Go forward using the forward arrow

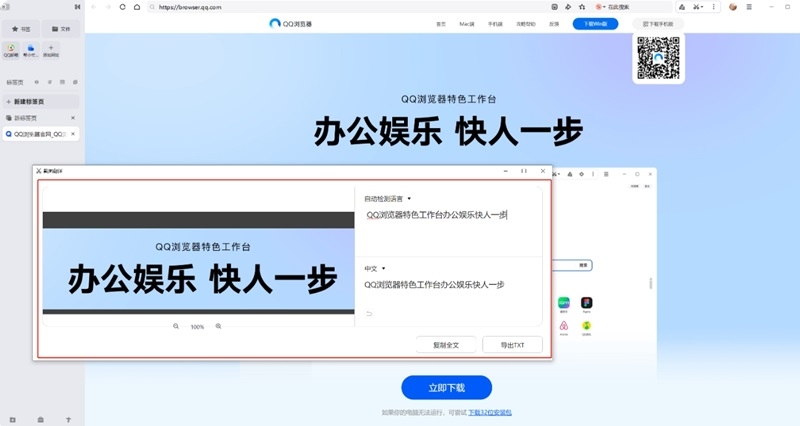click(108, 7)
